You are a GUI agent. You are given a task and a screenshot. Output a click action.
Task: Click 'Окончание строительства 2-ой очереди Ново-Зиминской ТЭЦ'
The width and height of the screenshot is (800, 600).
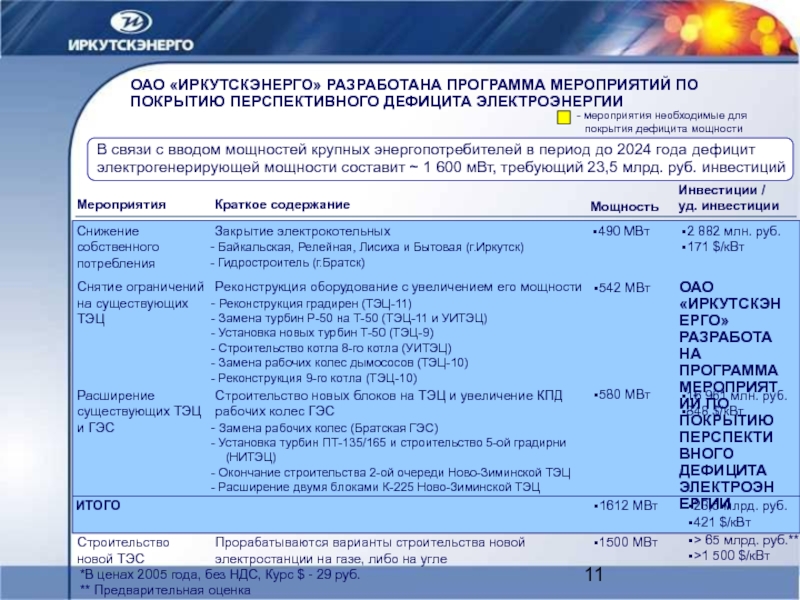click(x=390, y=473)
